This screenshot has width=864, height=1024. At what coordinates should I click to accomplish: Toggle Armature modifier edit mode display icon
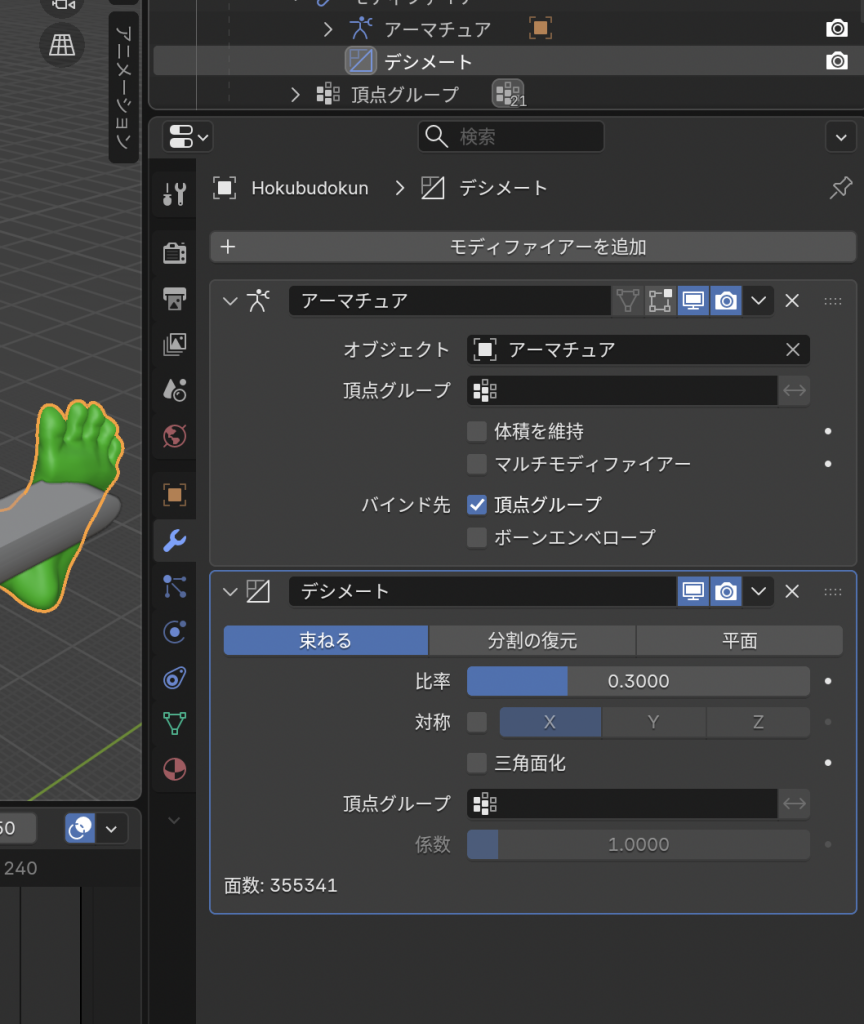coord(660,300)
